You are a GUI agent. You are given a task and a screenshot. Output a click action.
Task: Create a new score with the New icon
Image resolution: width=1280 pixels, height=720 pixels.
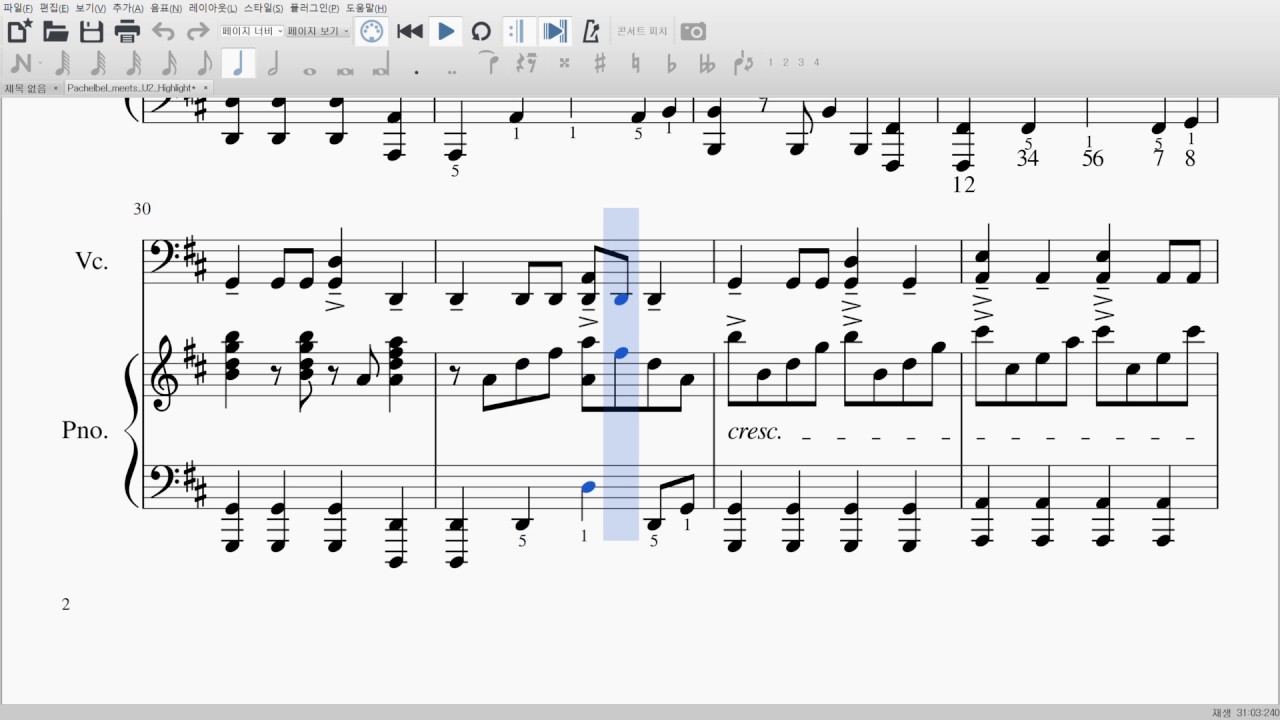point(19,31)
